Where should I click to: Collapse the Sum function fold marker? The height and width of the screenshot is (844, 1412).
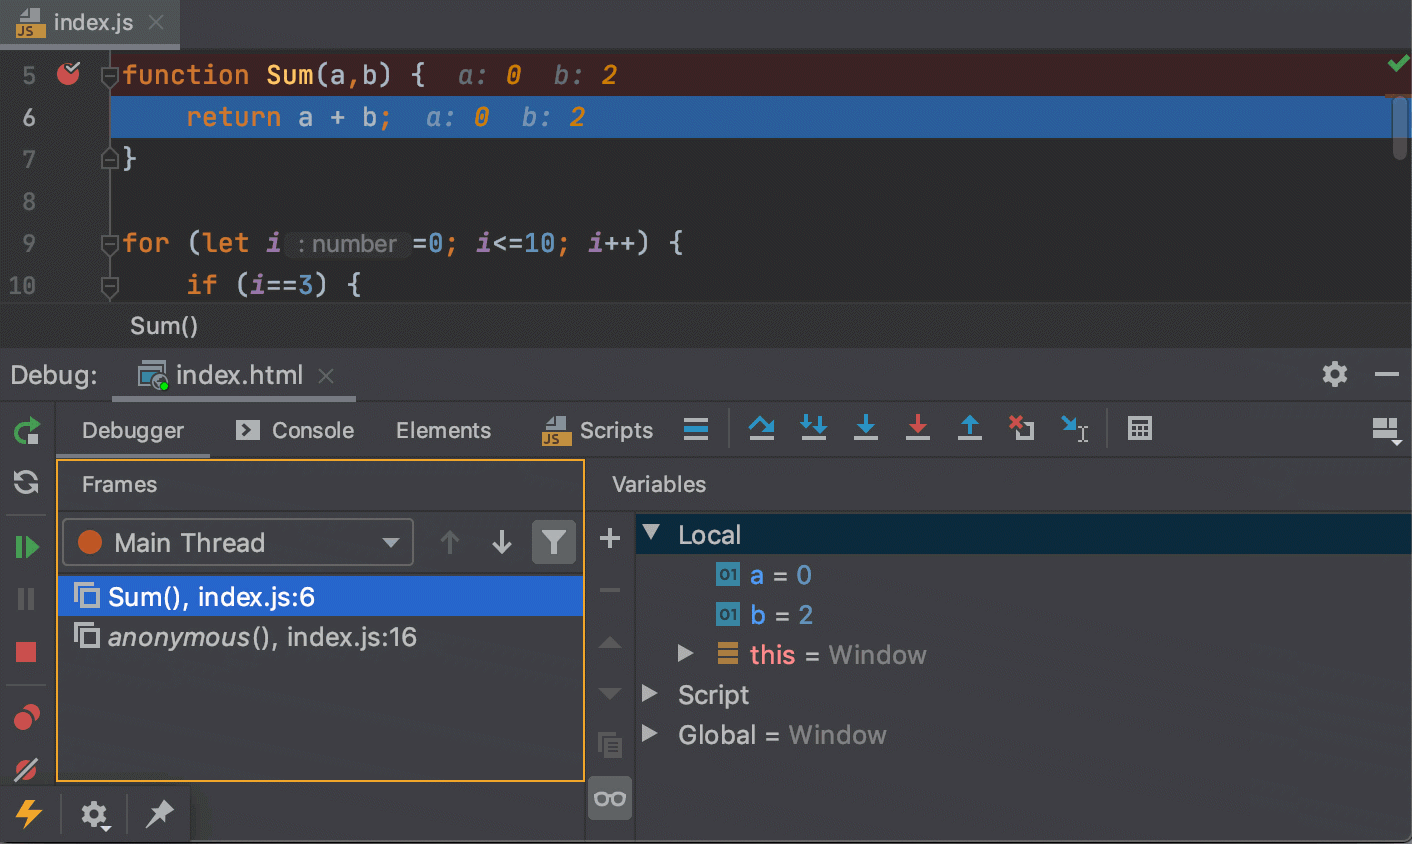click(x=110, y=75)
